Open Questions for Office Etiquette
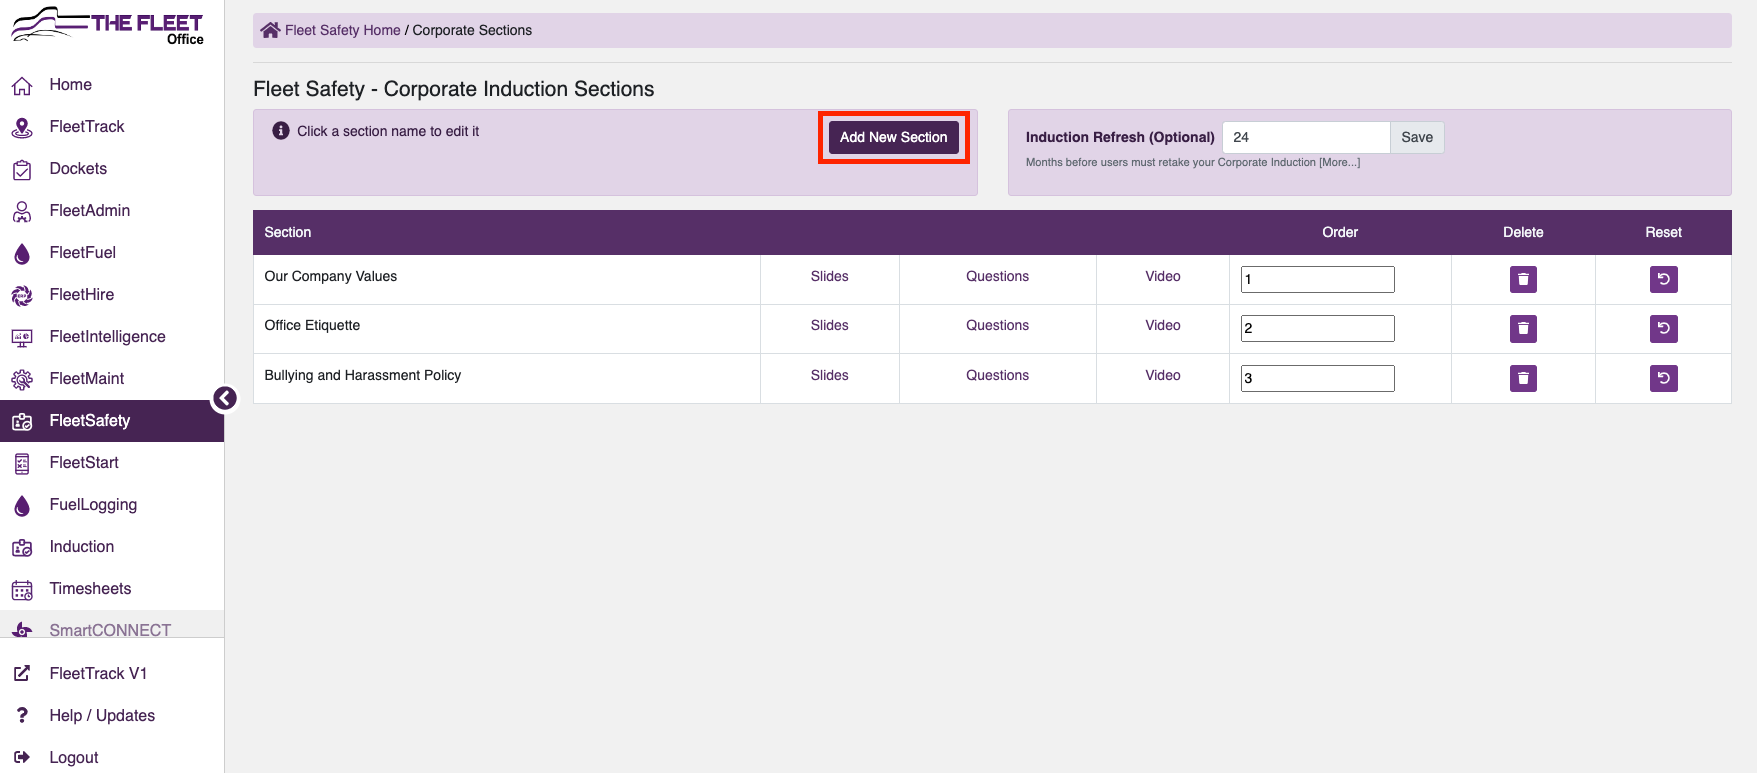Image resolution: width=1757 pixels, height=773 pixels. click(x=997, y=325)
